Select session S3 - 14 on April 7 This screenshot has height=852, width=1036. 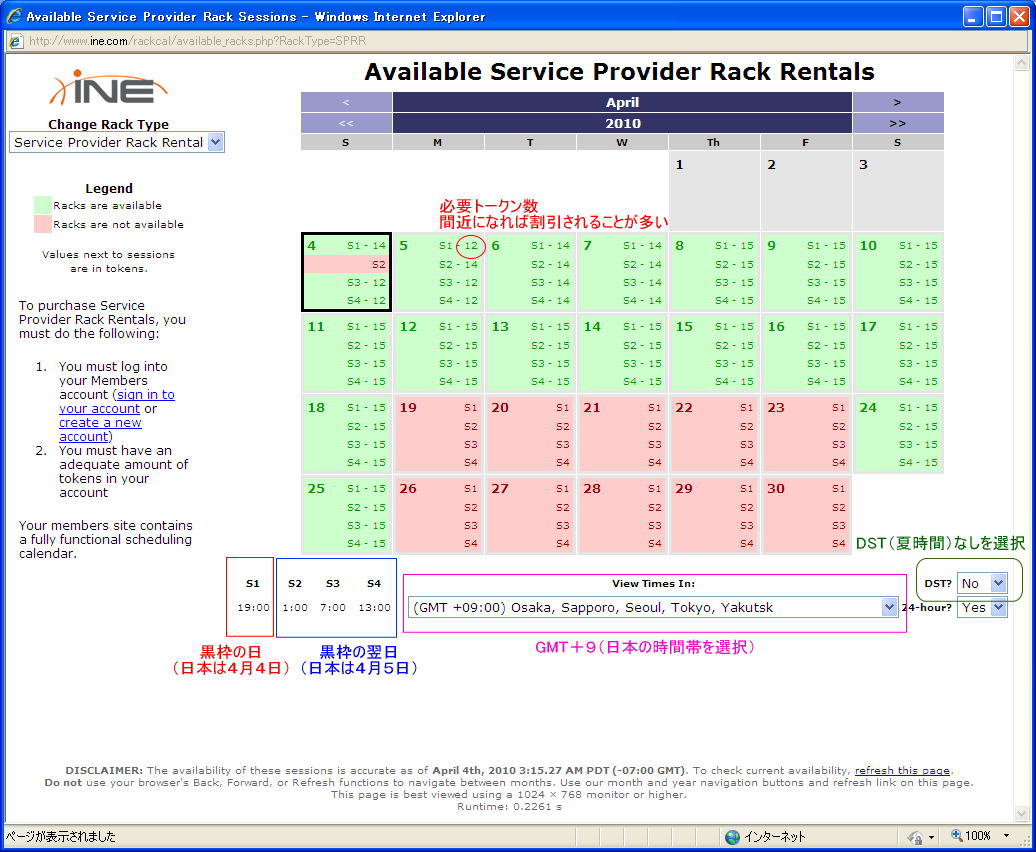(x=642, y=283)
